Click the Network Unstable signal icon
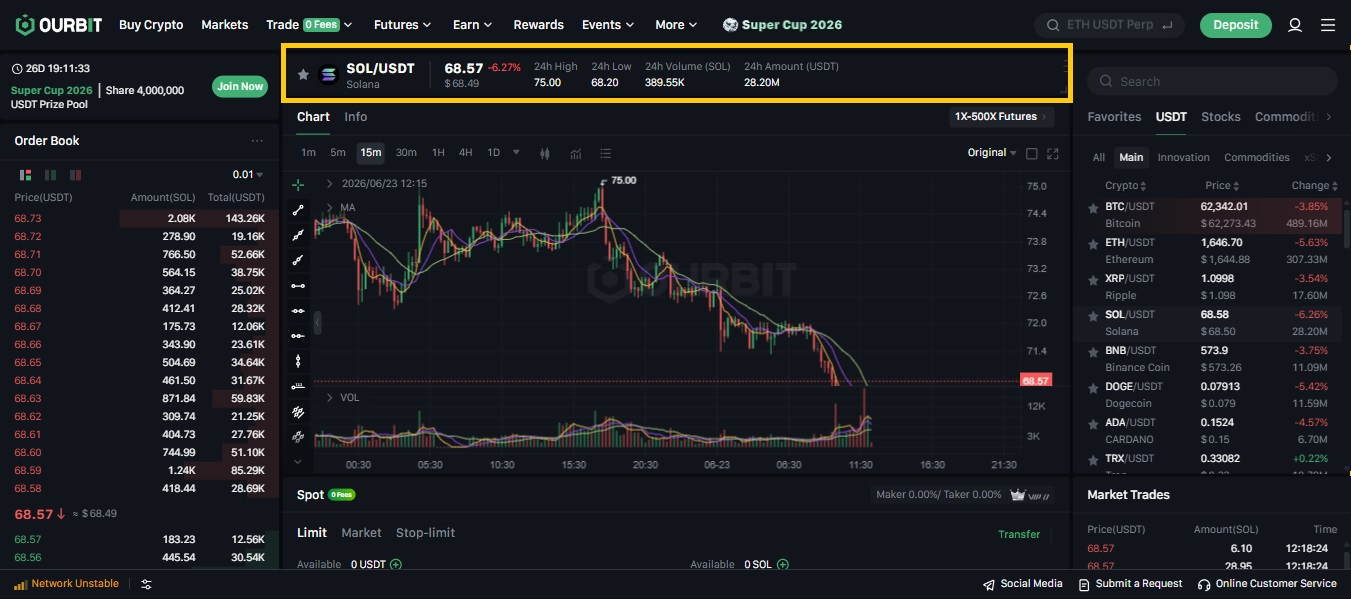This screenshot has height=599, width=1351. tap(20, 584)
